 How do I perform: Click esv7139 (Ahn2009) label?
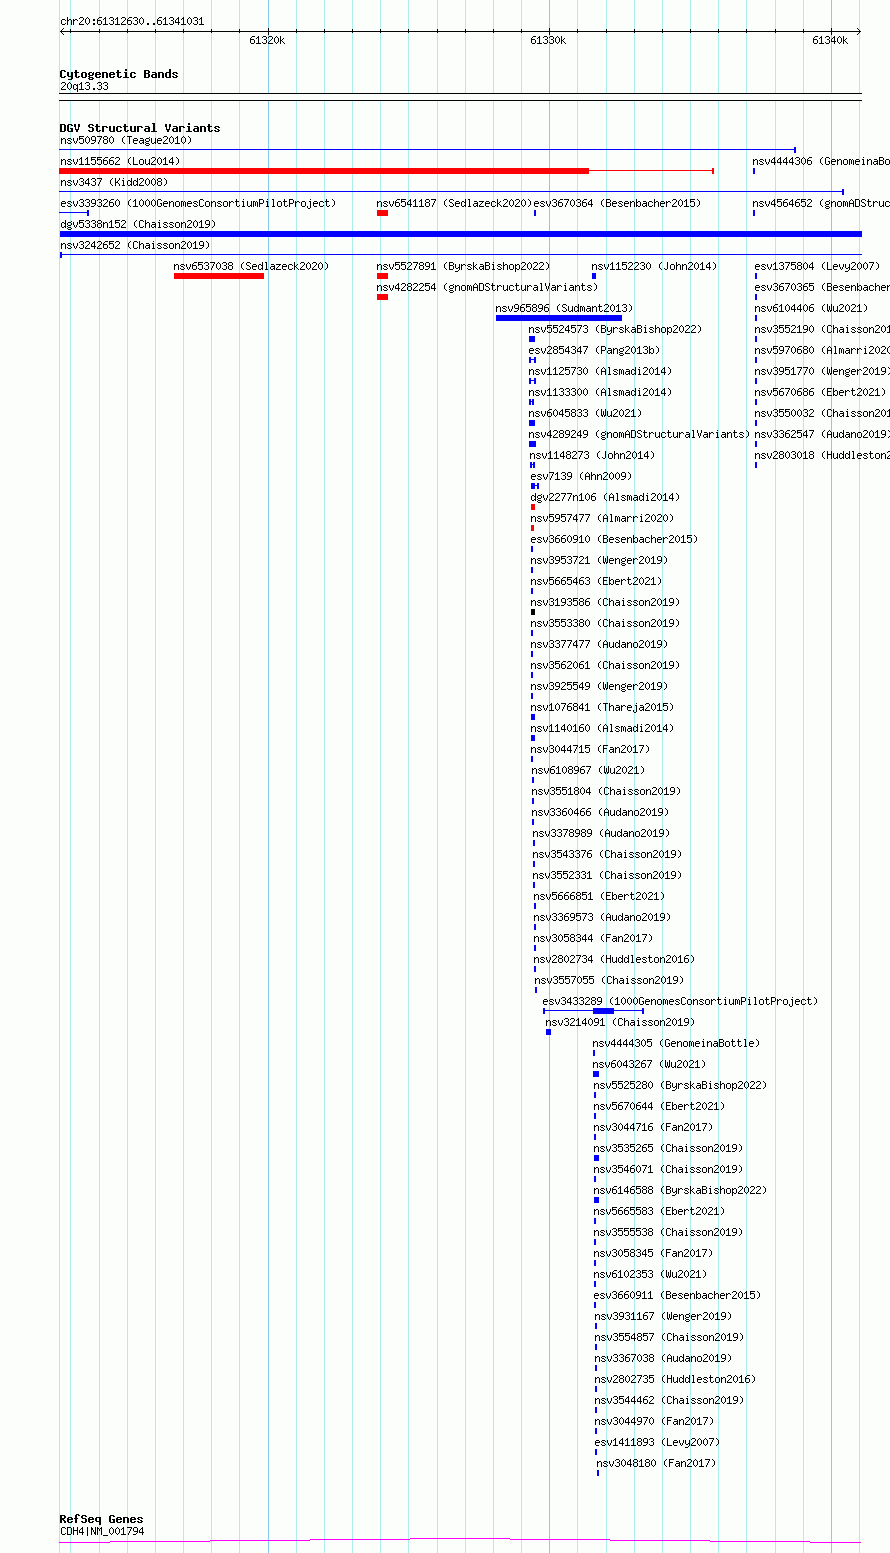coord(581,476)
